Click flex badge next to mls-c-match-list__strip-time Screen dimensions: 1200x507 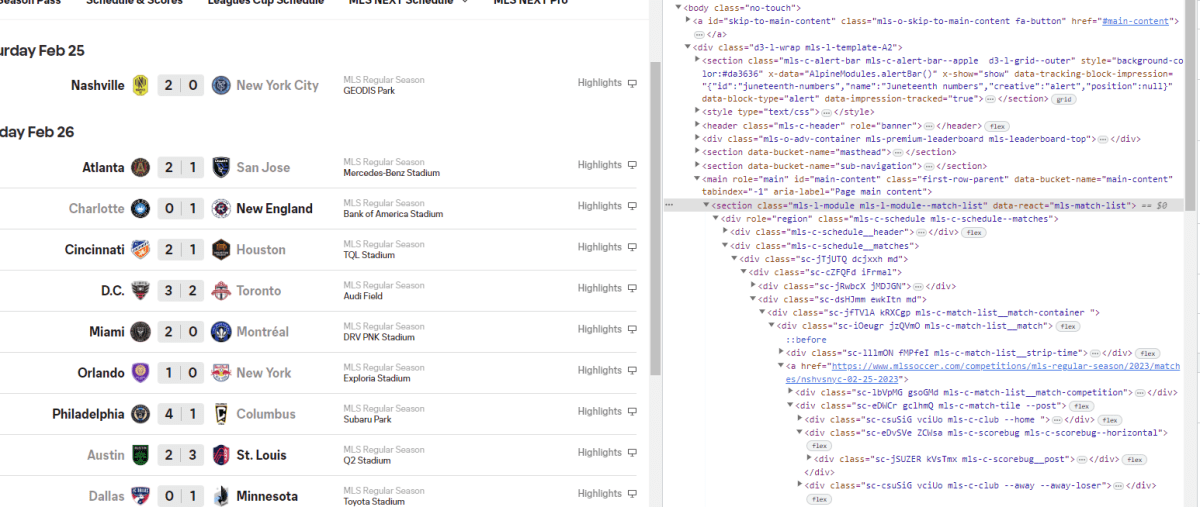click(1148, 352)
